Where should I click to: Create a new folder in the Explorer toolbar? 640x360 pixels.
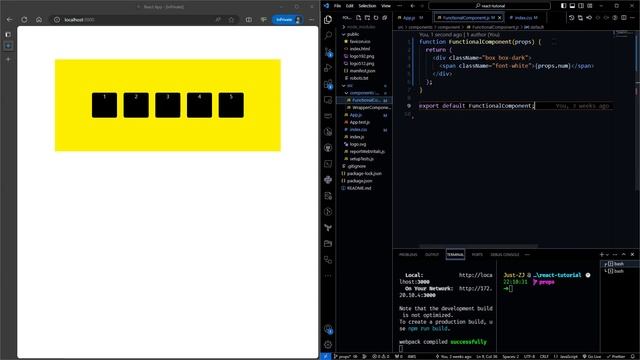pyautogui.click(x=367, y=18)
